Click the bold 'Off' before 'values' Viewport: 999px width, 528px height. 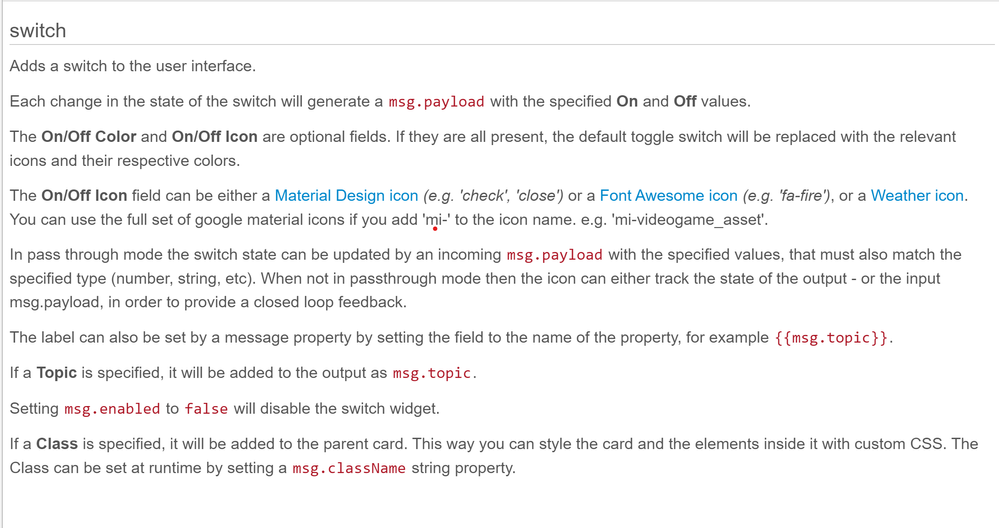685,101
